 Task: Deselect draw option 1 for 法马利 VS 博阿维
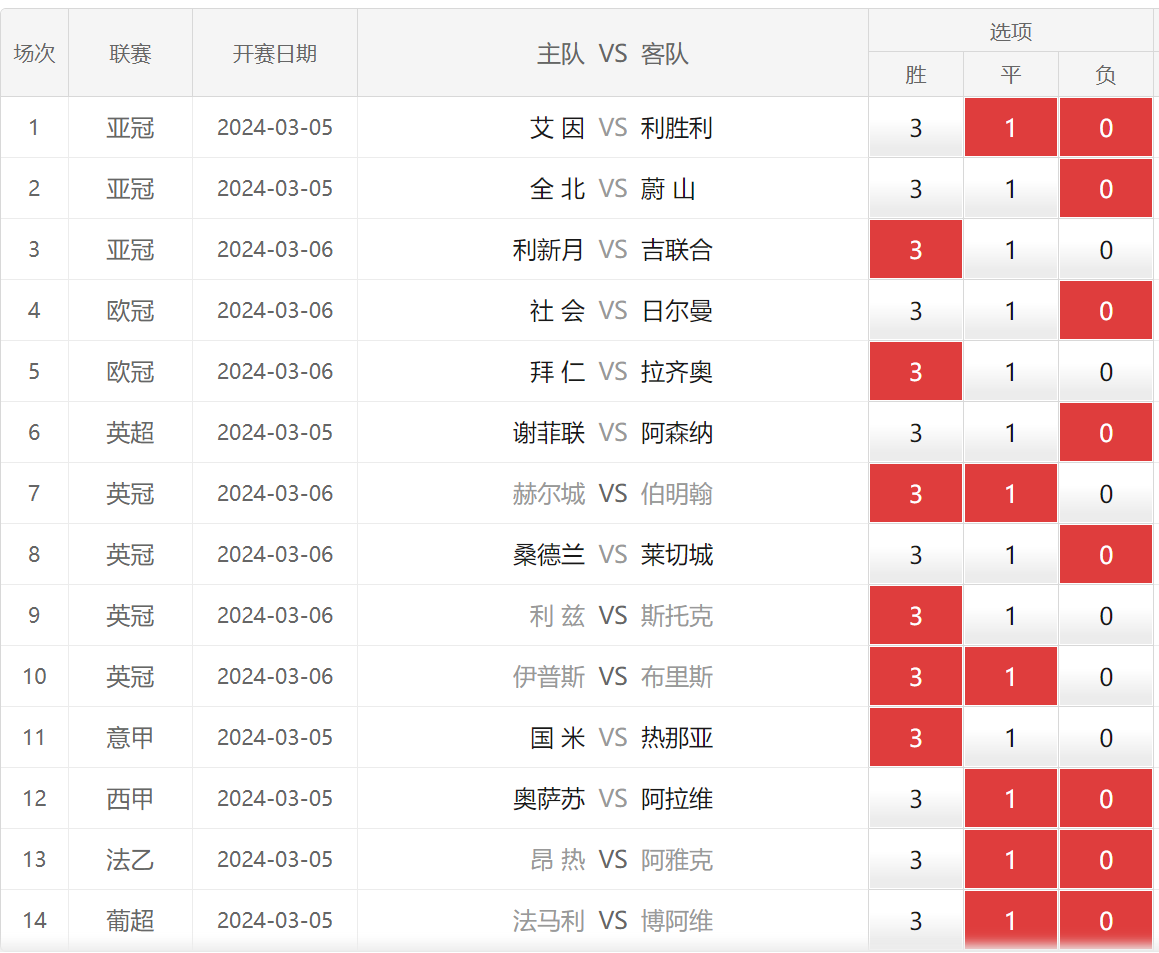(1010, 920)
